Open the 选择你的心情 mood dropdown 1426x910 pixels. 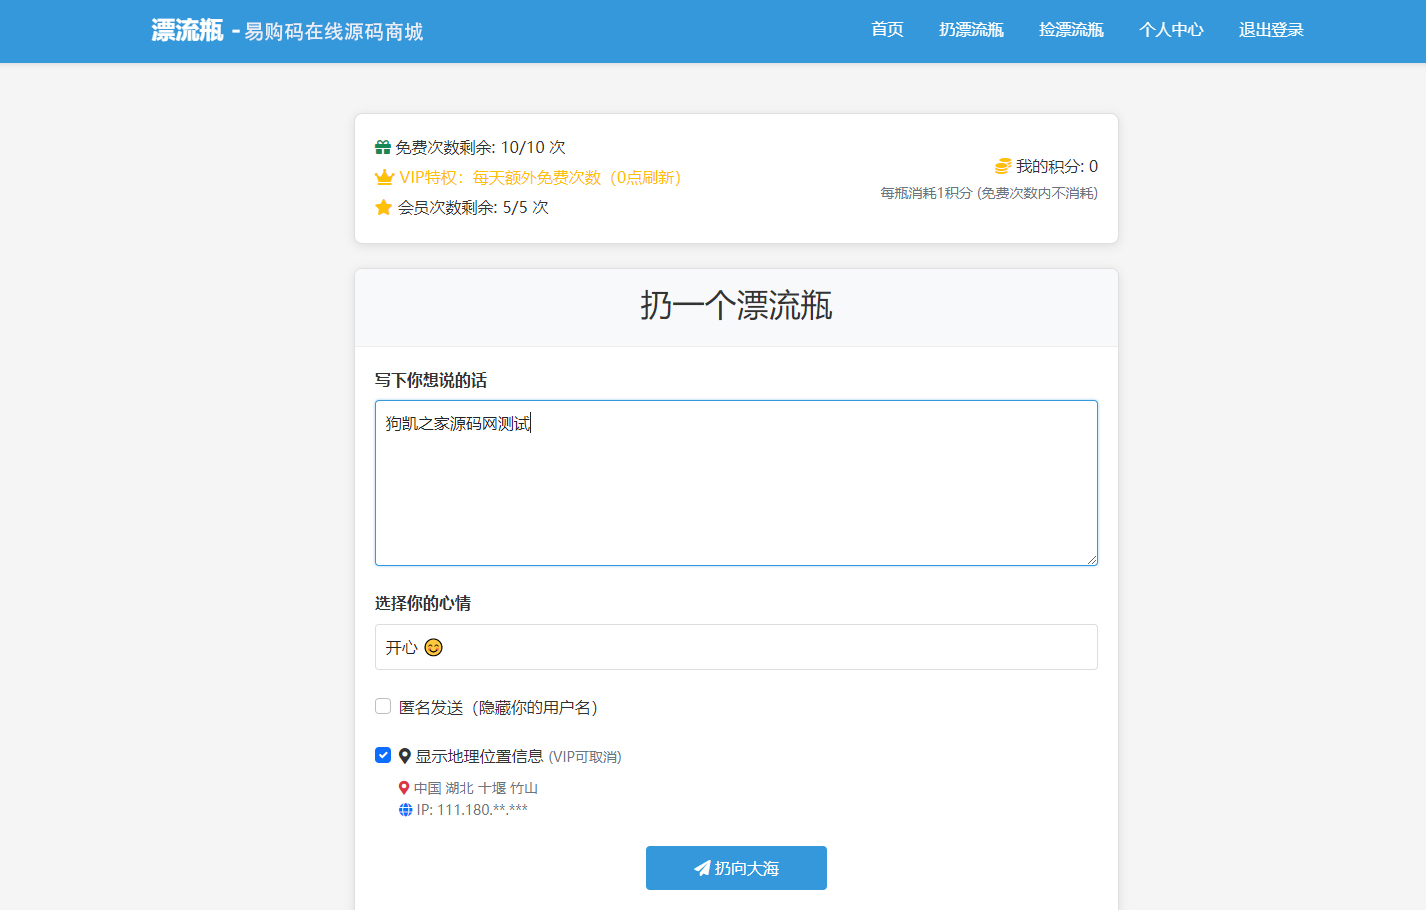[x=736, y=647]
